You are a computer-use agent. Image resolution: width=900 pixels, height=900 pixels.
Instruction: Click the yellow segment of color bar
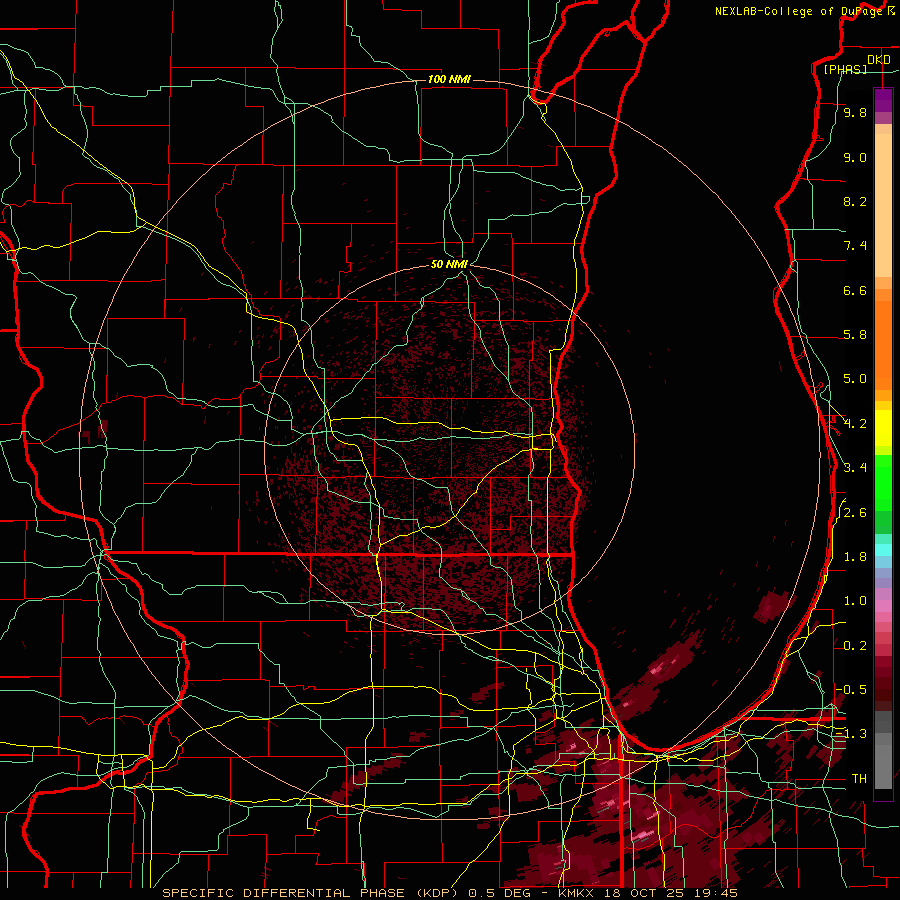(x=883, y=428)
